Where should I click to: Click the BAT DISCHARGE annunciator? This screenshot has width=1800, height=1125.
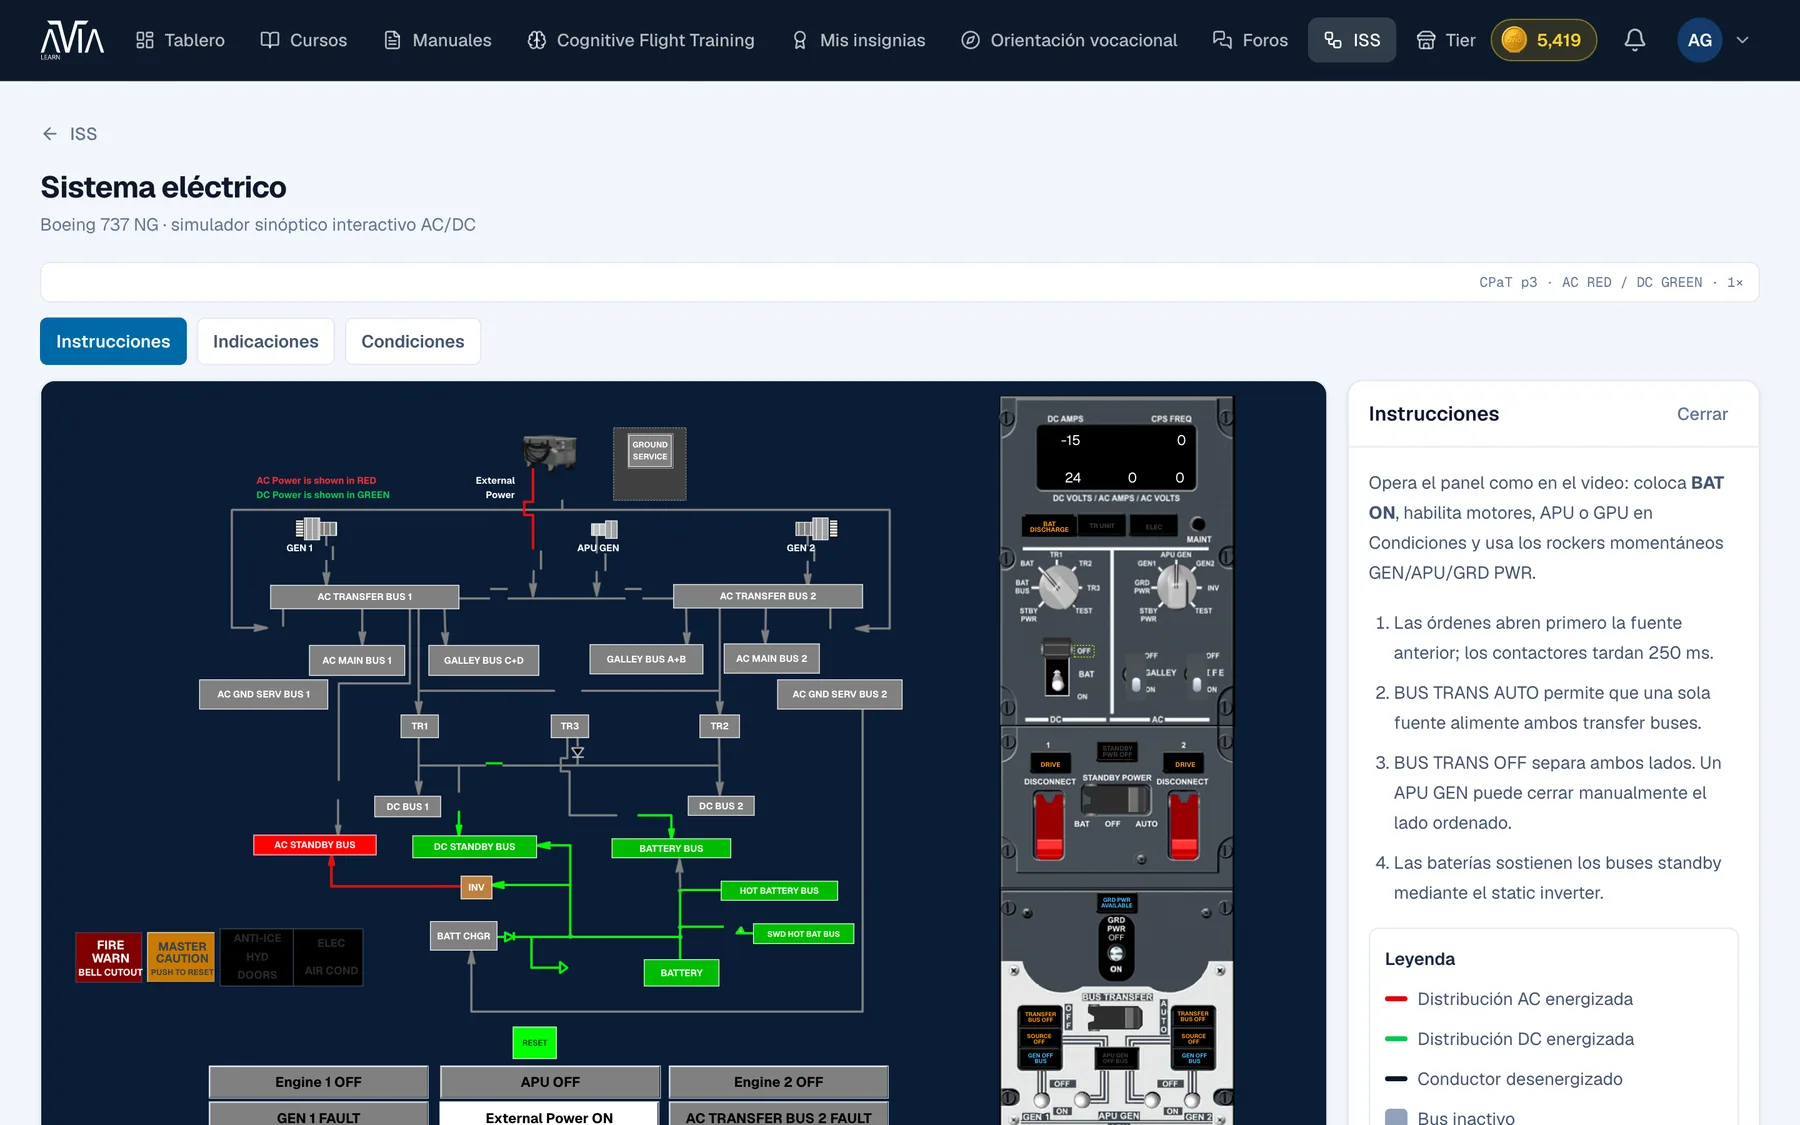(x=1049, y=526)
